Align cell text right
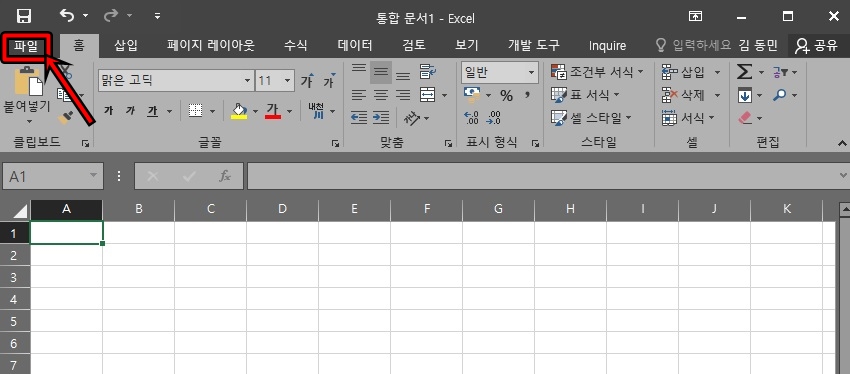 coord(403,95)
